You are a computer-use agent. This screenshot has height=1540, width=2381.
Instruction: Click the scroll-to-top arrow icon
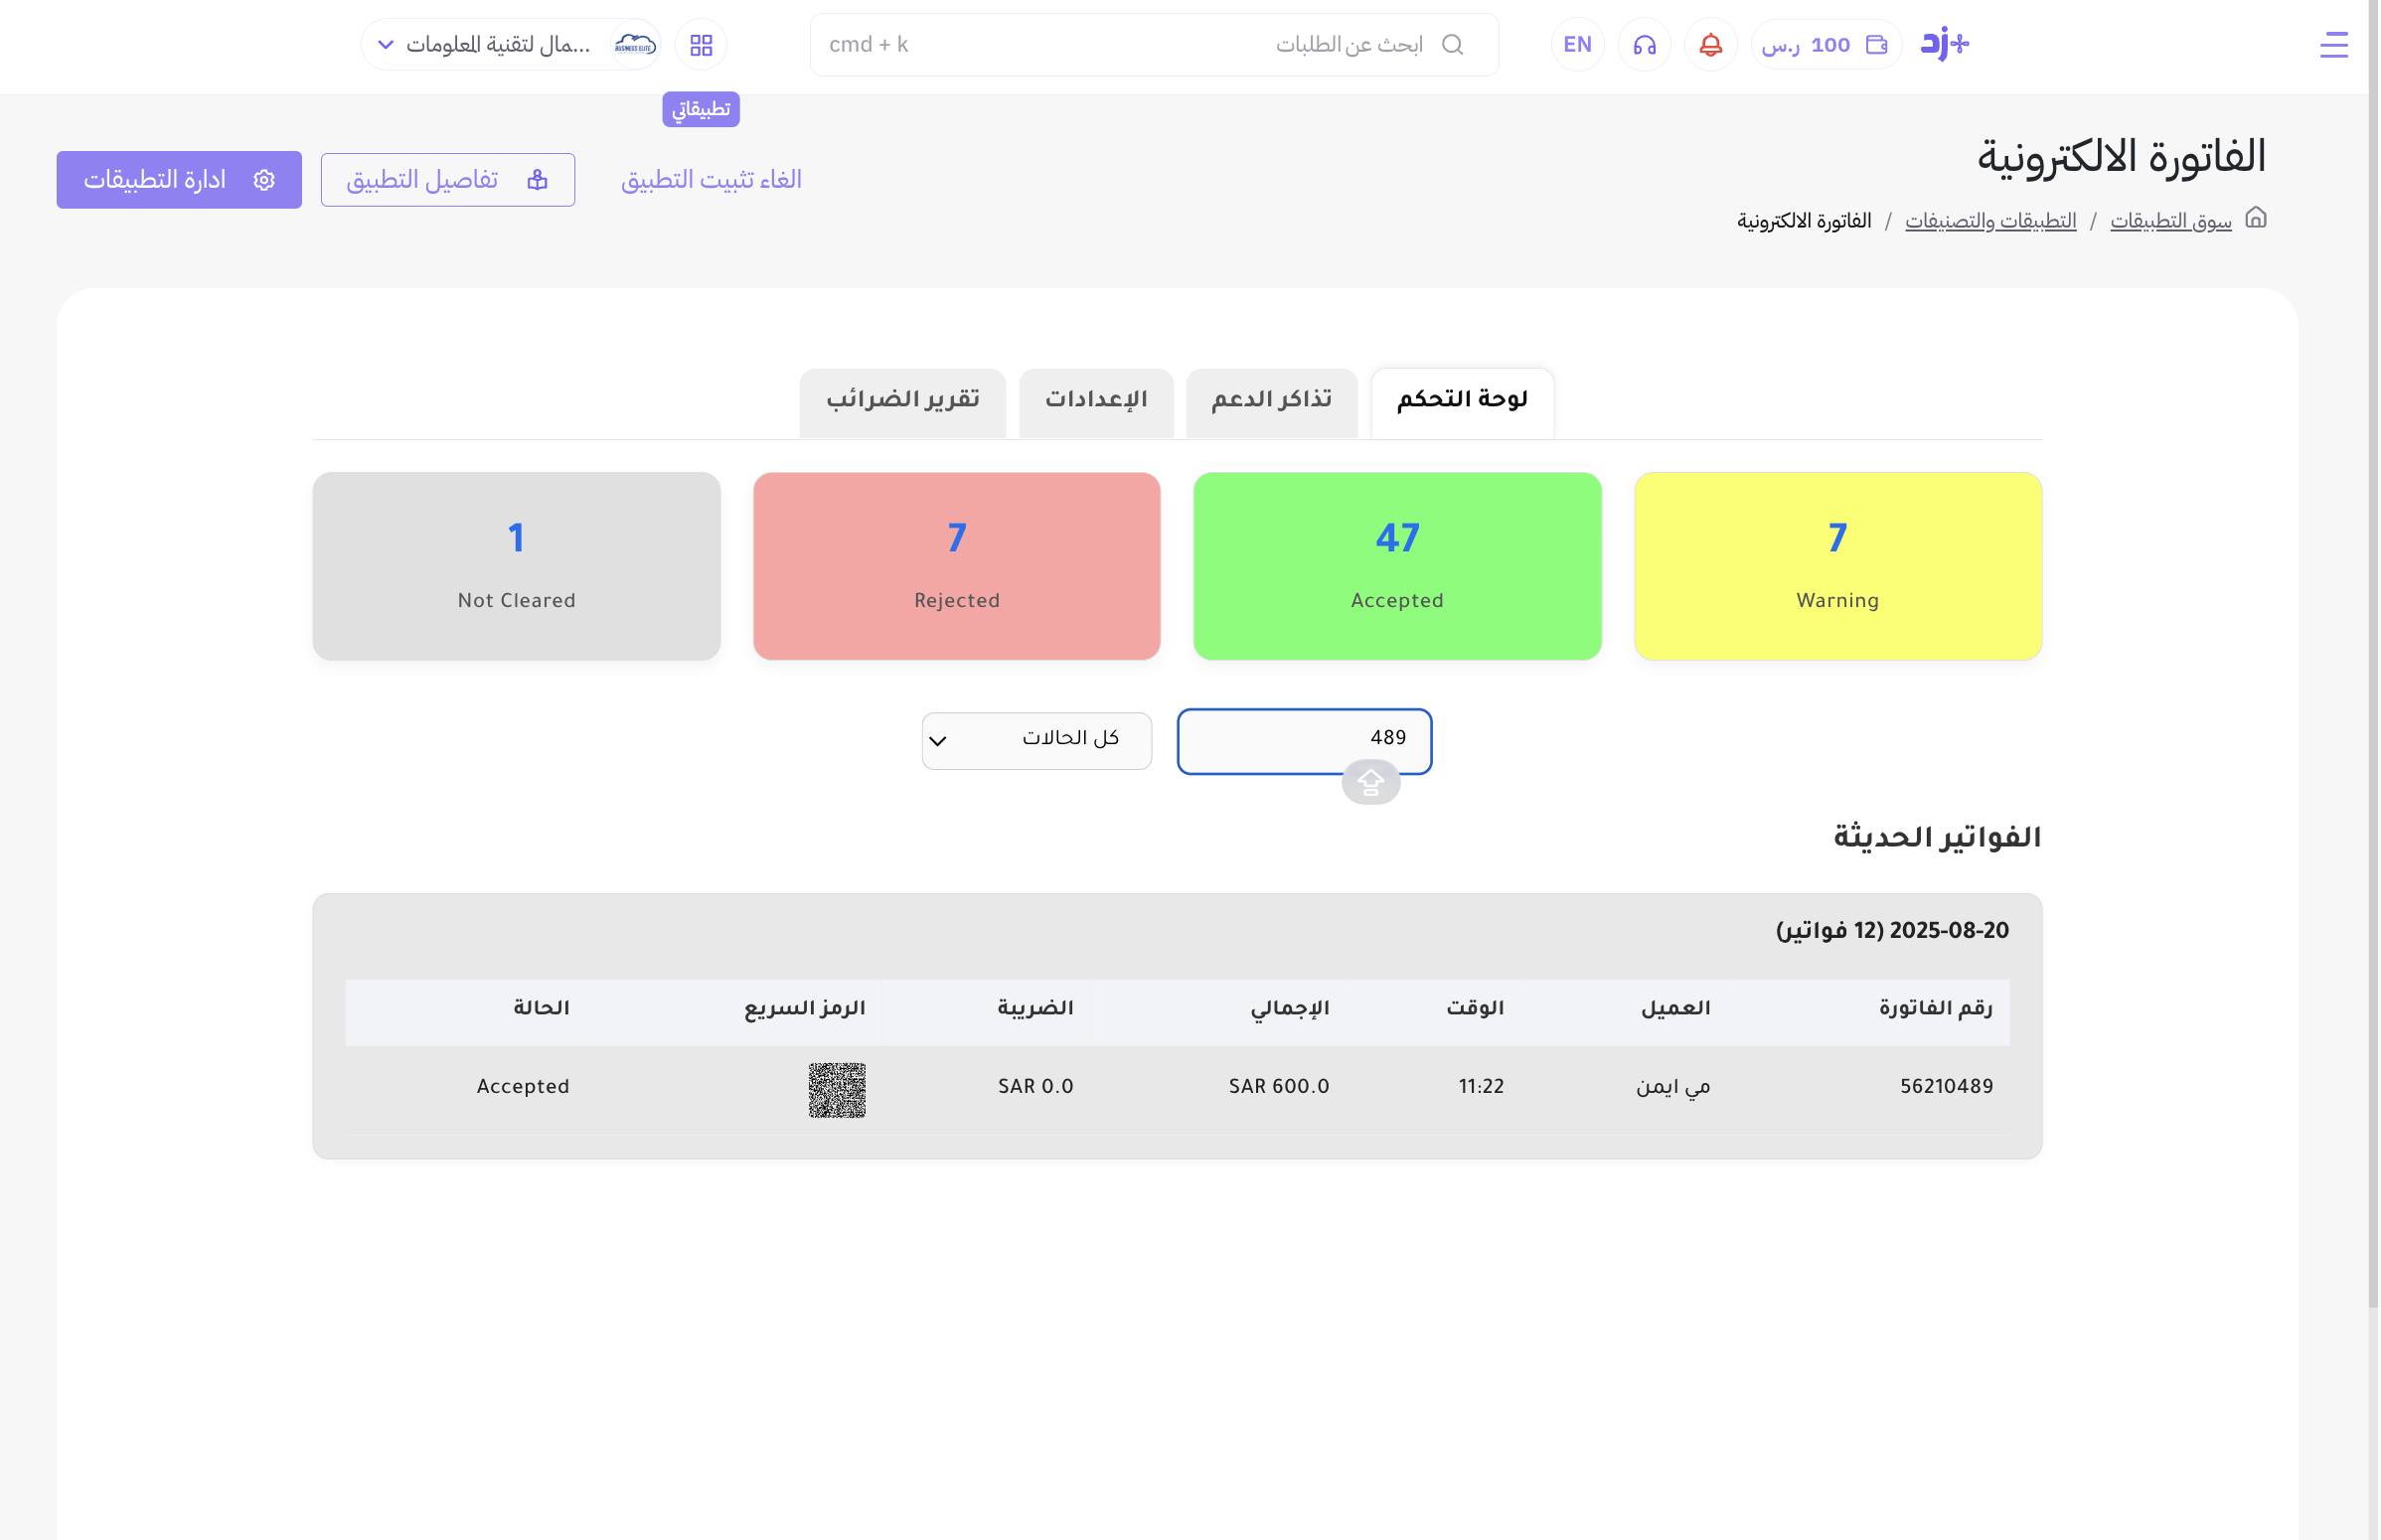[1370, 782]
